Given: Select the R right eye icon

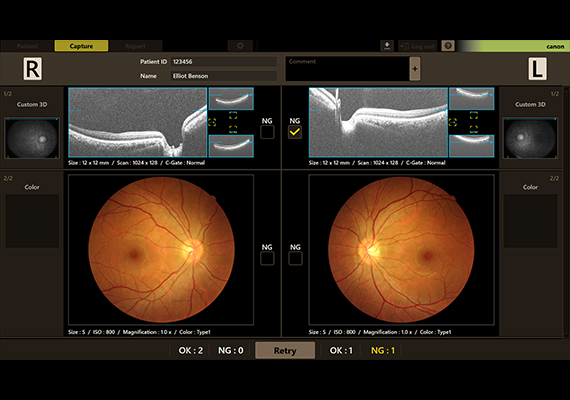Looking at the screenshot, I should 33,69.
